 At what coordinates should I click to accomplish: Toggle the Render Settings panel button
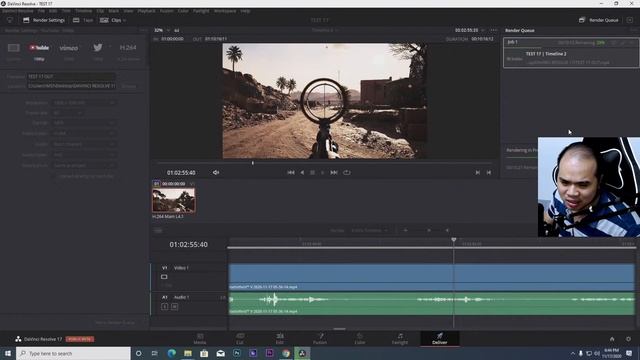(x=44, y=20)
